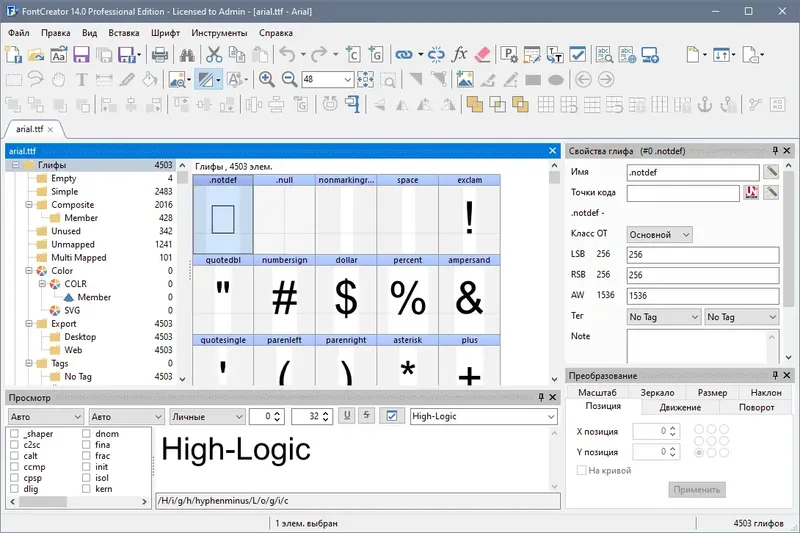Screen dimensions: 800x533
Task: Click the Find binoculars icon
Action: coord(187,55)
